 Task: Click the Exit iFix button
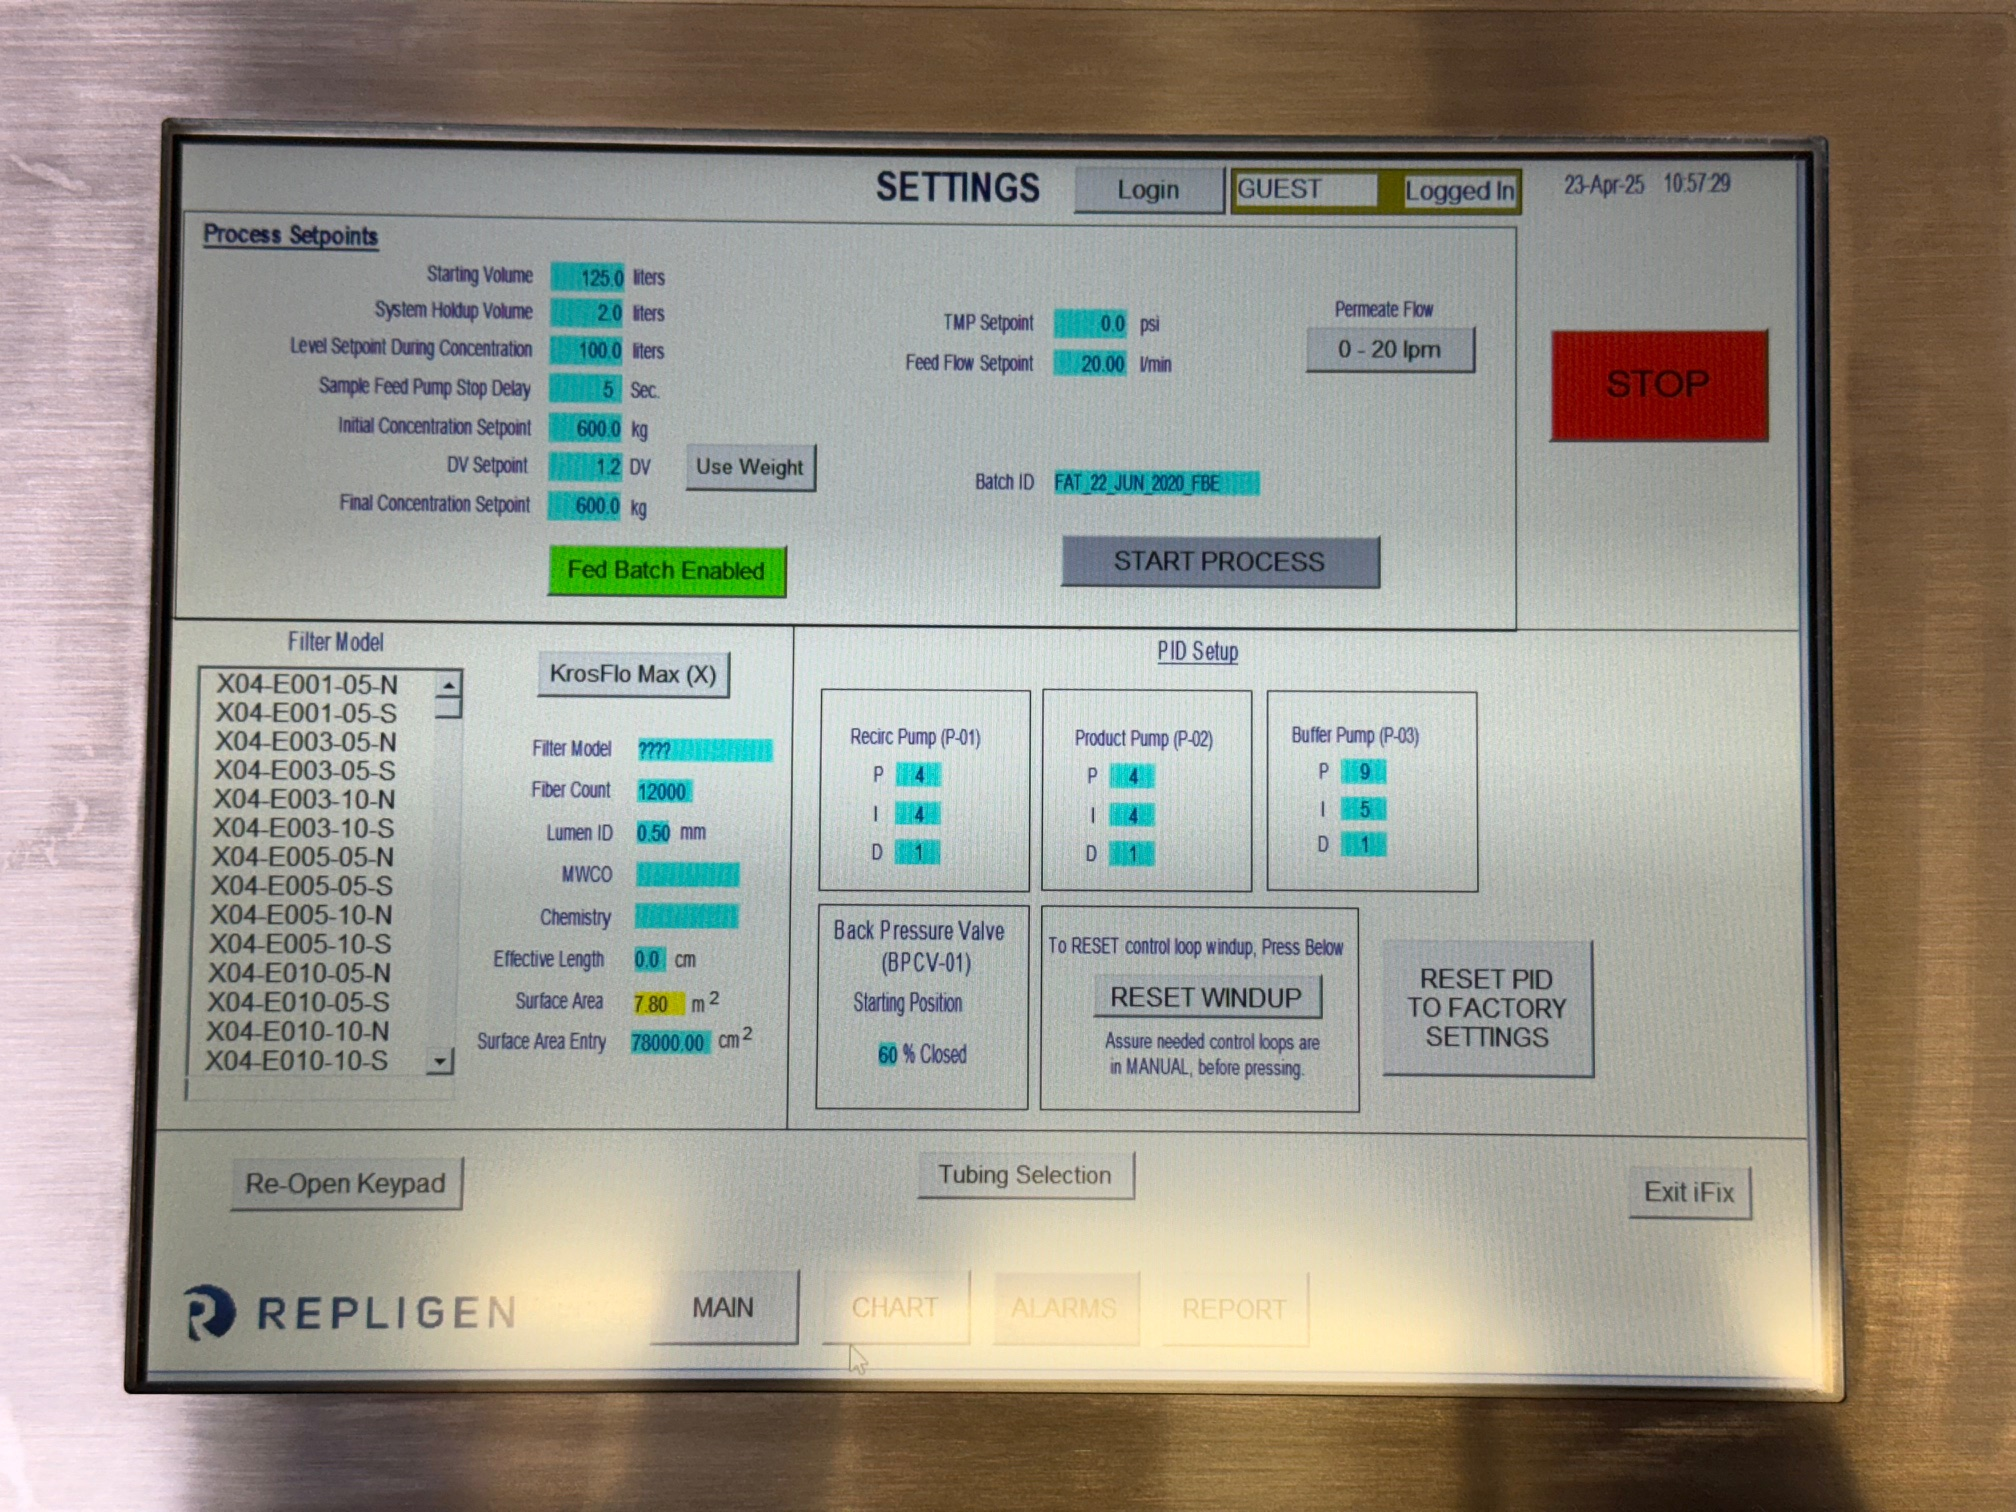pos(1689,1192)
